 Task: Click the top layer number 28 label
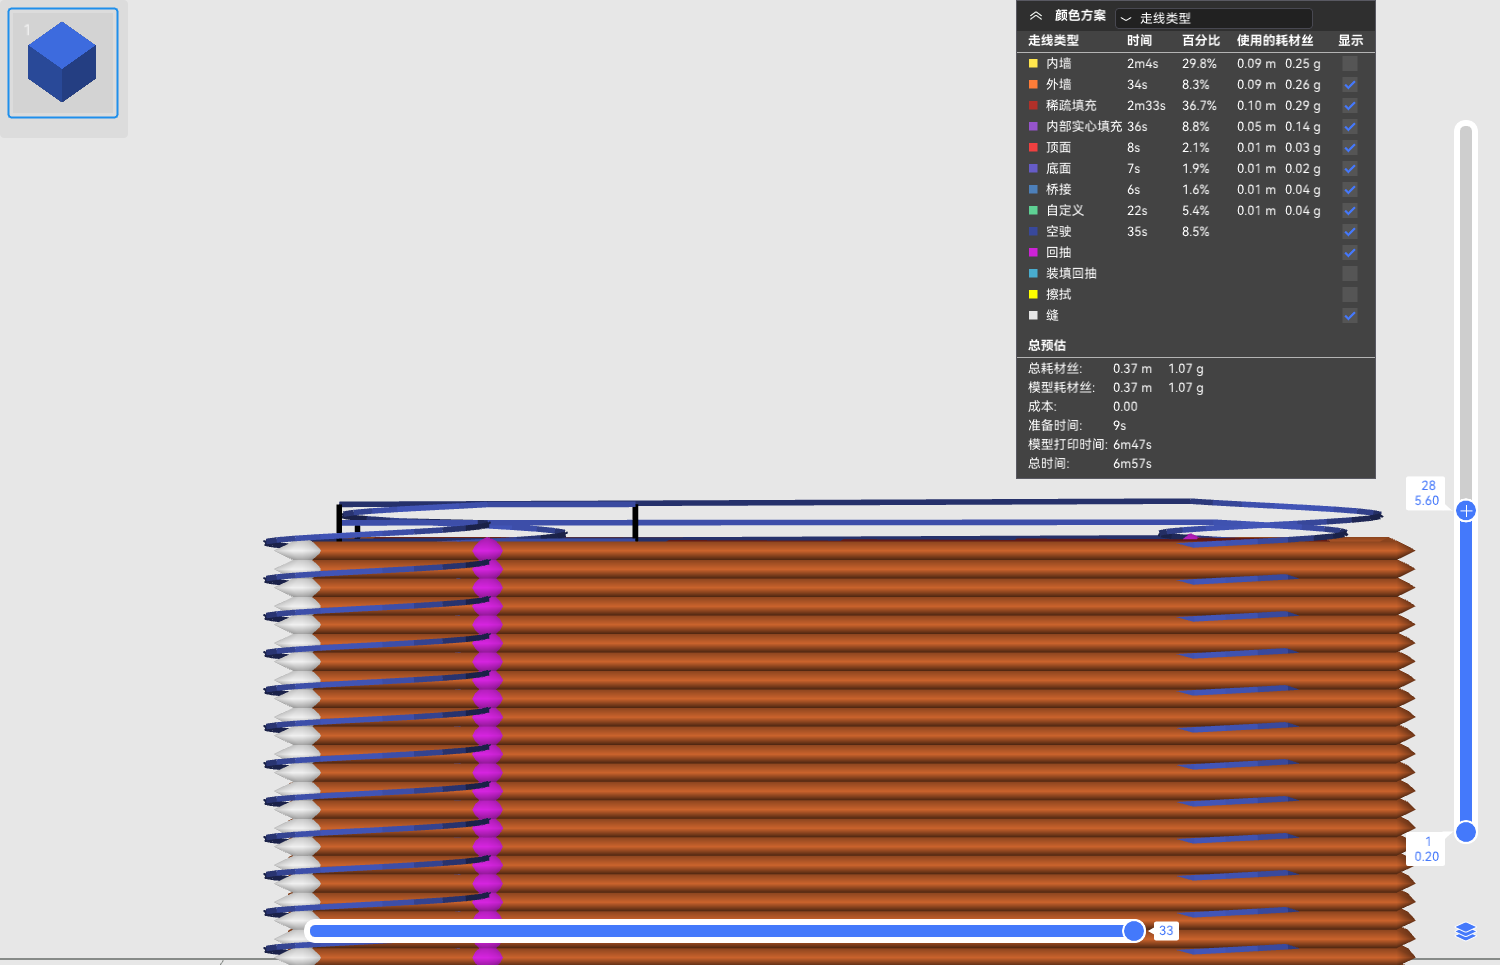pyautogui.click(x=1428, y=486)
